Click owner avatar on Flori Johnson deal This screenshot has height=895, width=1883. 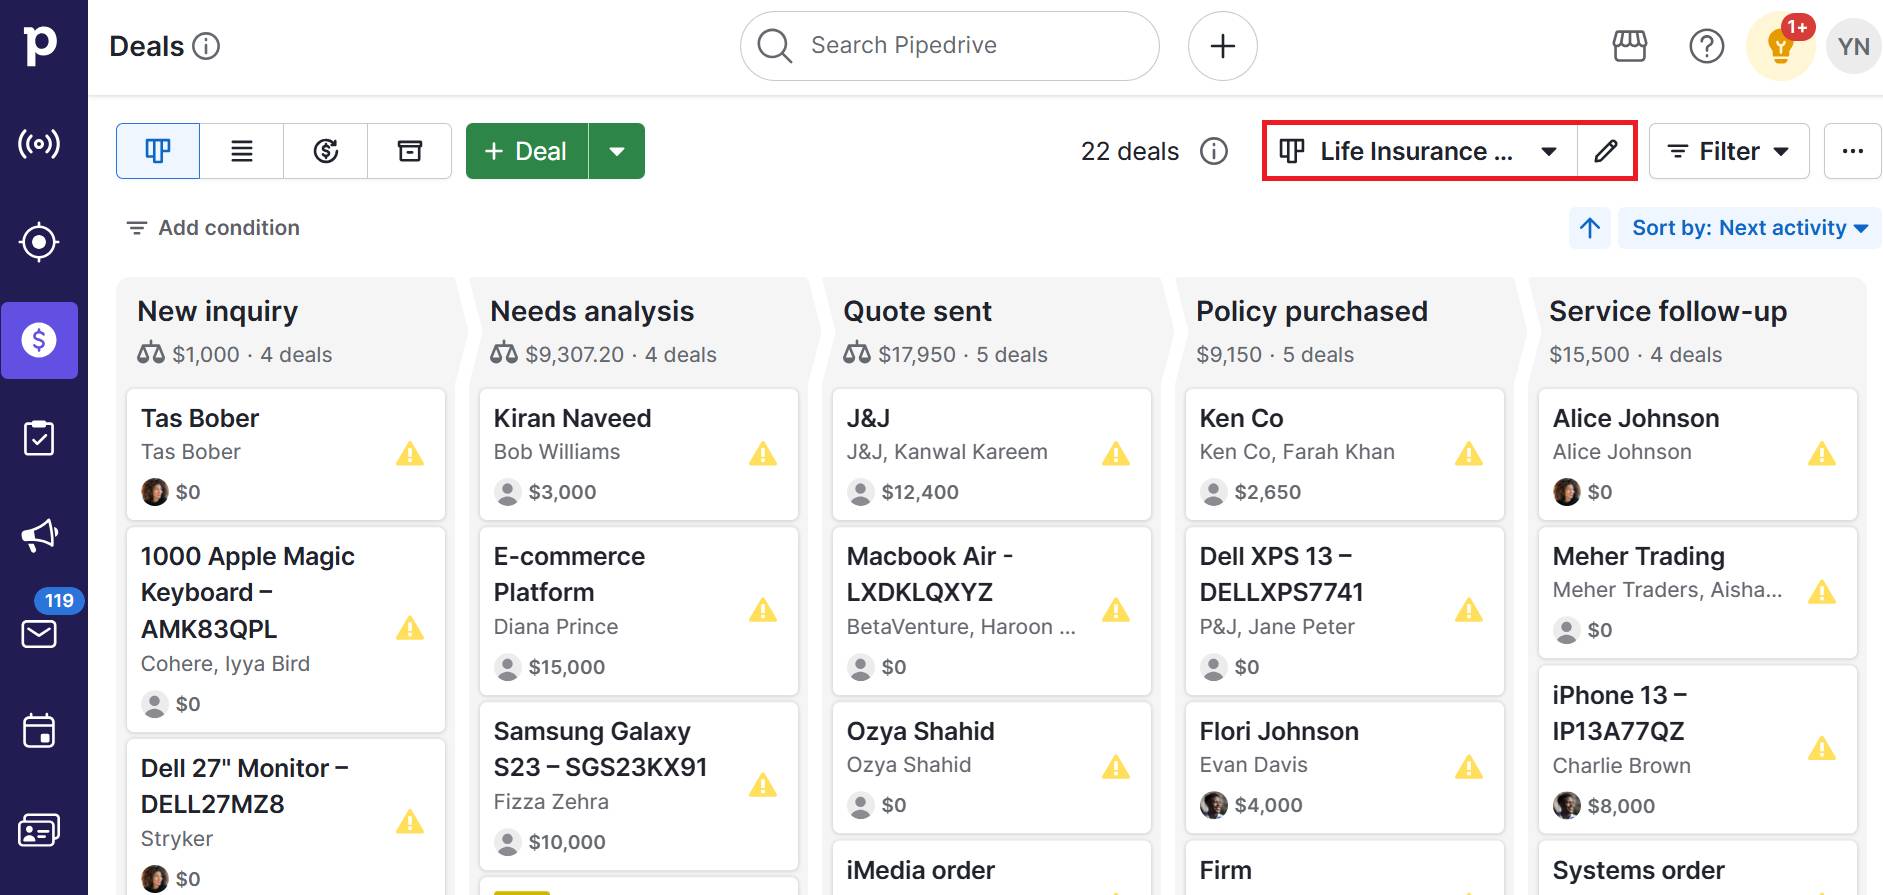click(1213, 805)
